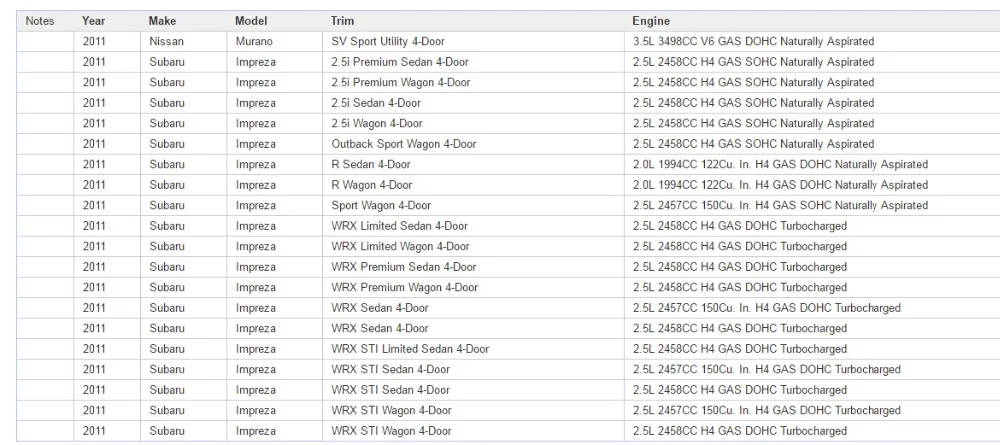The width and height of the screenshot is (1000, 445).
Task: Select the Nissan Murano SV Sport Utility row
Action: (508, 41)
